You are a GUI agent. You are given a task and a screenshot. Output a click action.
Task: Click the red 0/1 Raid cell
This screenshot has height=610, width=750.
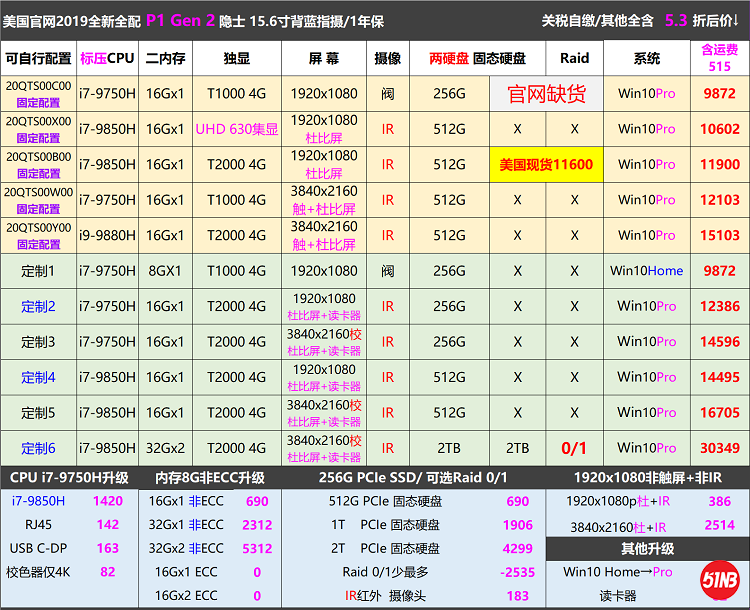[x=574, y=448]
